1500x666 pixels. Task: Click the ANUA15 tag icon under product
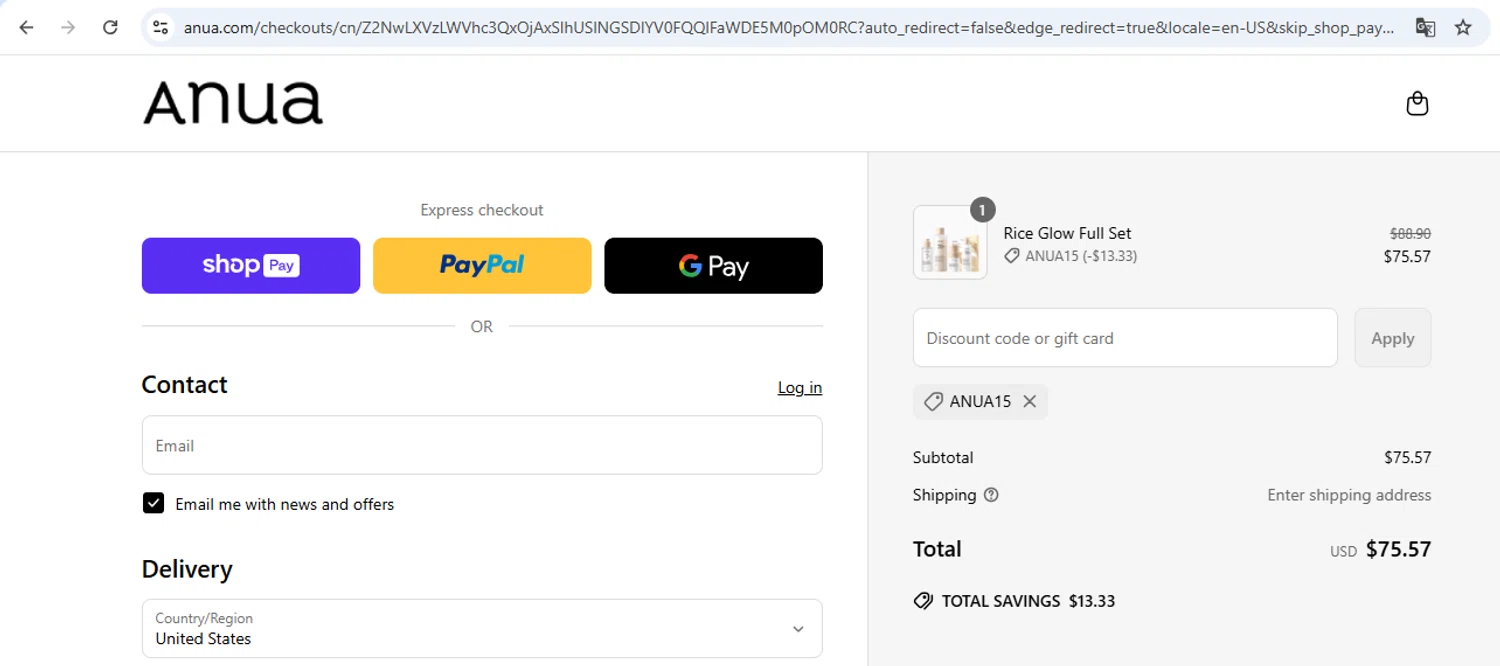(1012, 256)
